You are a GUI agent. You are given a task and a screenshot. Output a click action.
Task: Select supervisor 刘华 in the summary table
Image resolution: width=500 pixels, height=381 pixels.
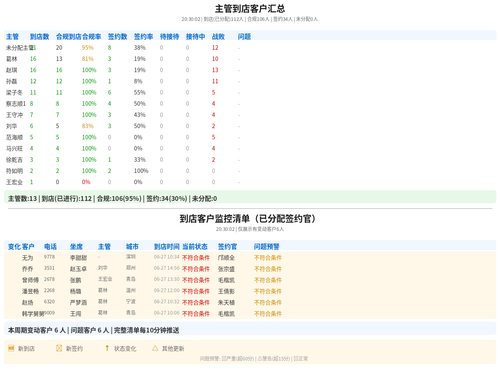11,126
